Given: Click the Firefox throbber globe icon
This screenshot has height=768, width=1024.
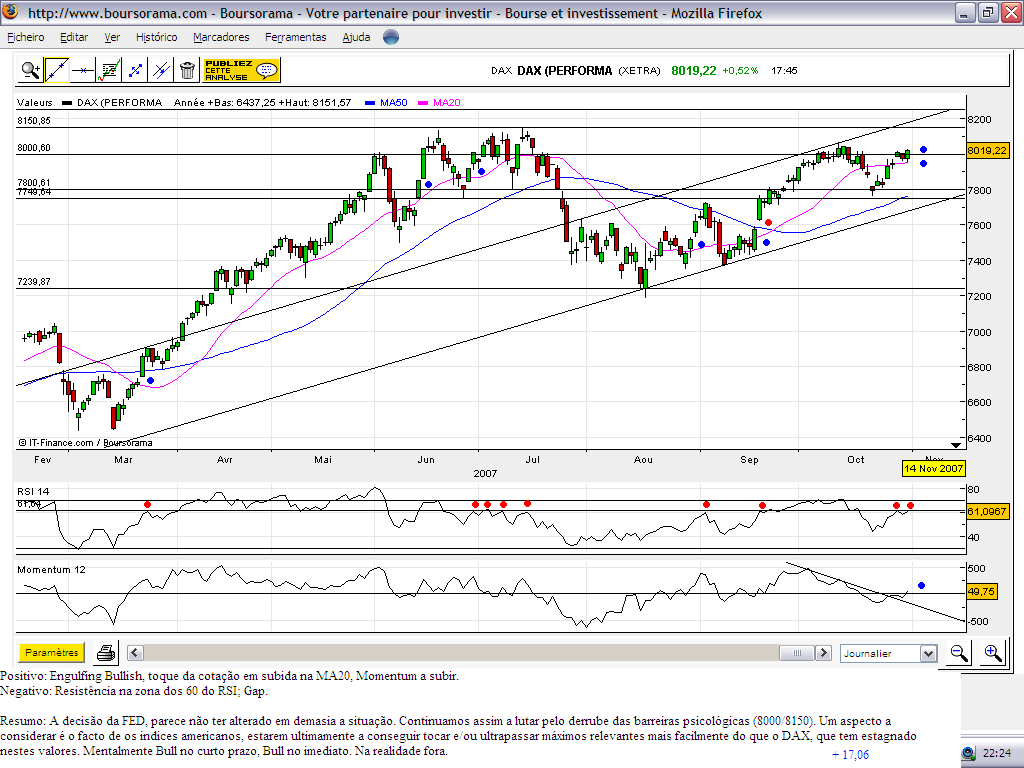Looking at the screenshot, I should tap(391, 37).
